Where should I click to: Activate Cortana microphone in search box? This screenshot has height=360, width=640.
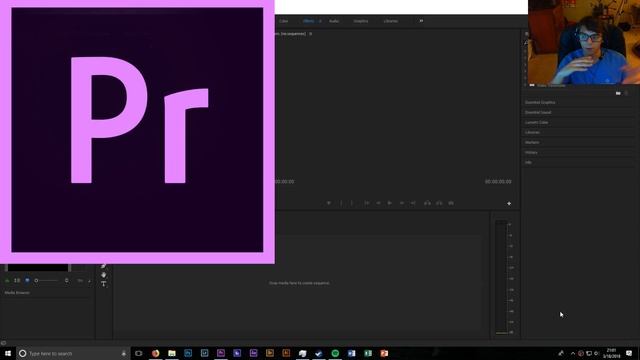click(124, 353)
